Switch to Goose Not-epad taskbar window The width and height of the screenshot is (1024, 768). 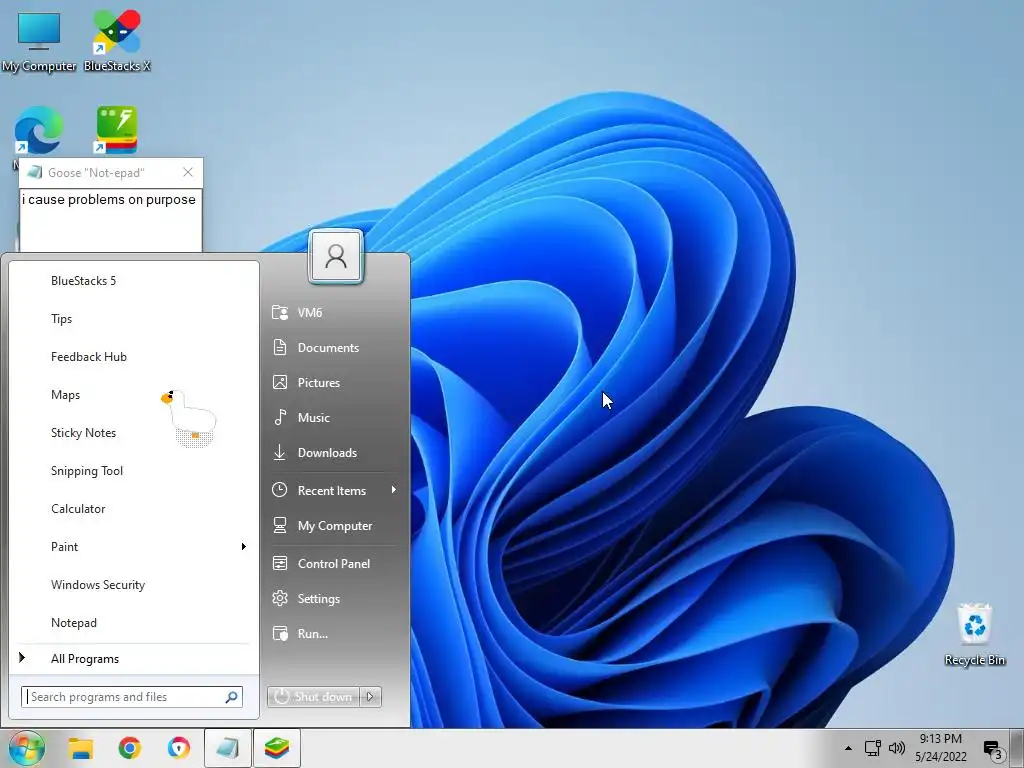(228, 748)
